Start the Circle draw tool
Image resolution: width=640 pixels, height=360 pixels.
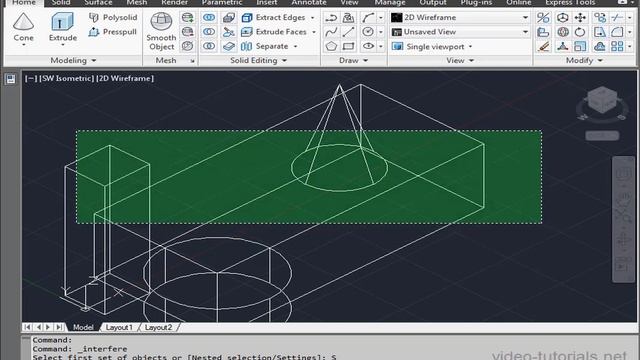coord(368,32)
